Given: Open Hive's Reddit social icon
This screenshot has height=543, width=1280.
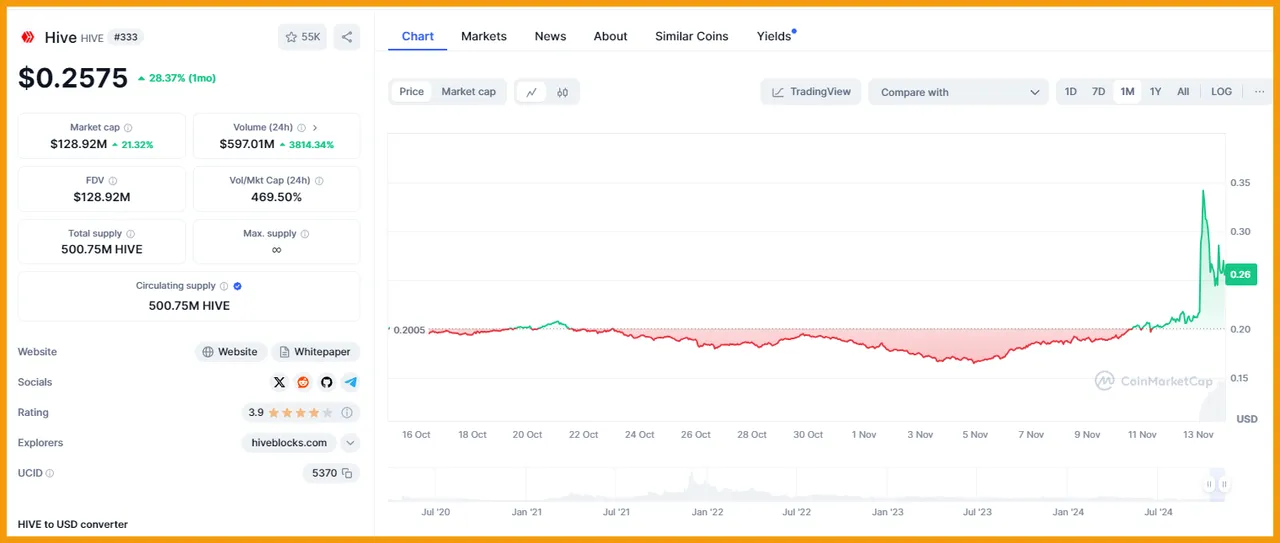Looking at the screenshot, I should point(303,382).
